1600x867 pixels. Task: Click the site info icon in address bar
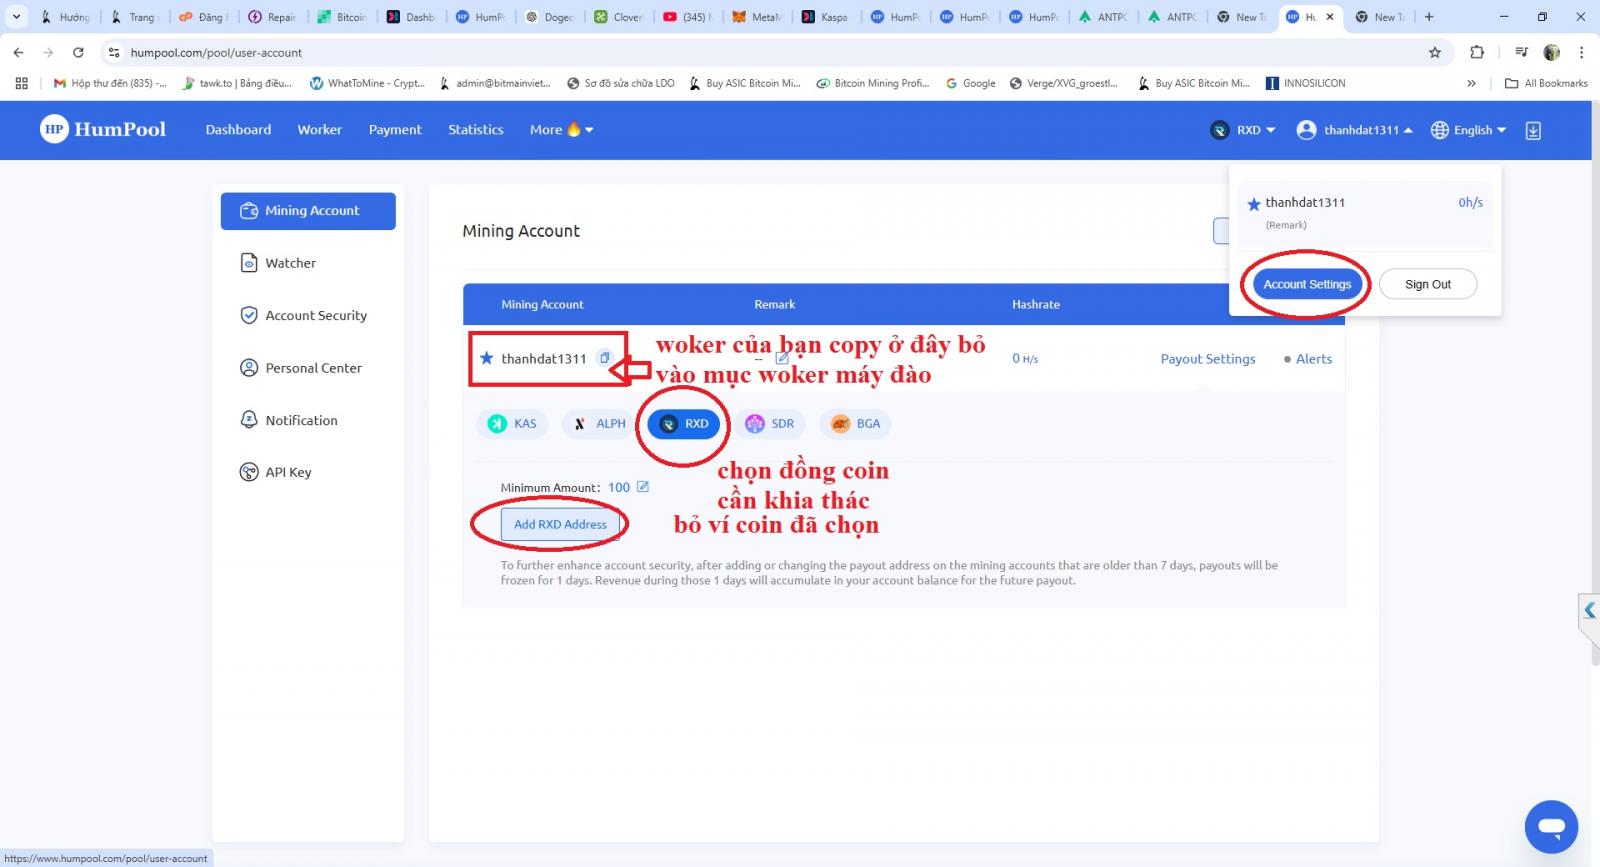[x=114, y=52]
